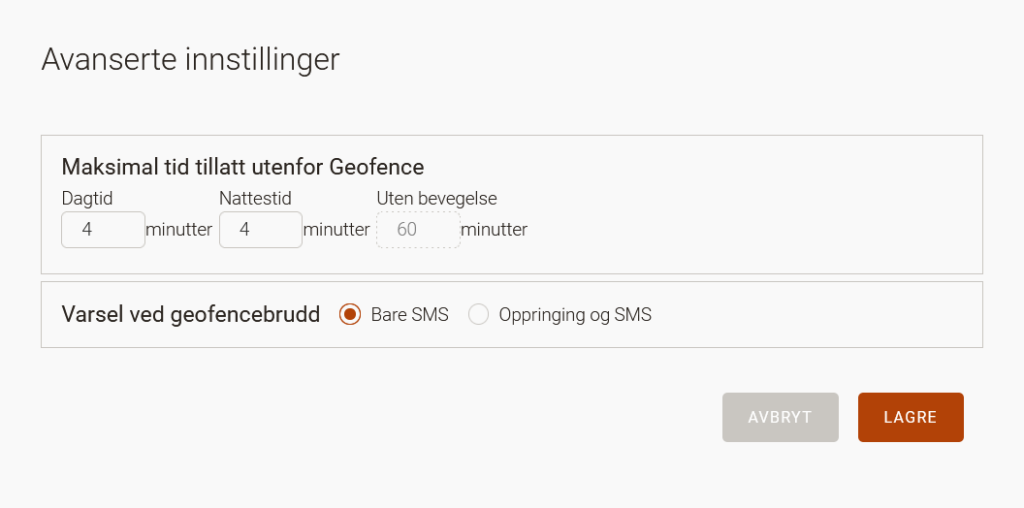Viewport: 1024px width, 508px height.
Task: Select the Bare SMS radio button
Action: pos(350,315)
